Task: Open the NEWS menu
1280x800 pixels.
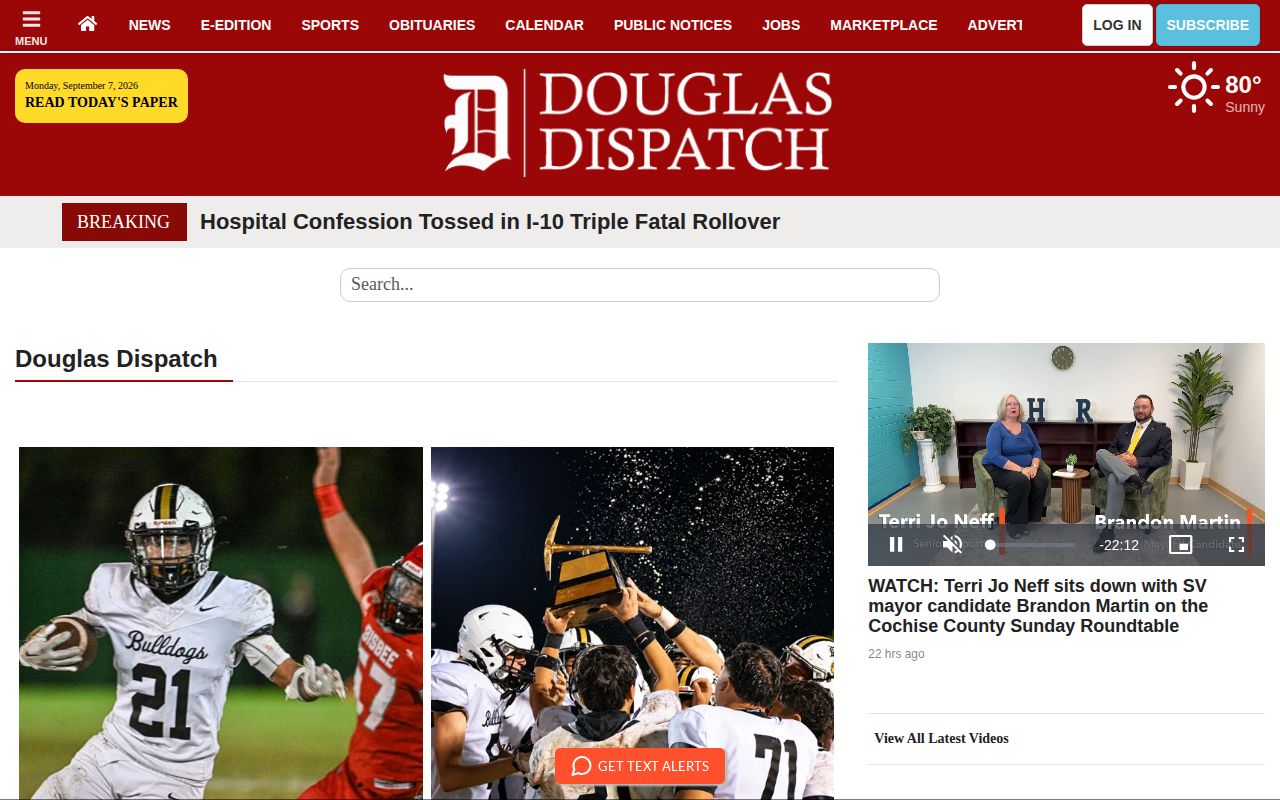Action: coord(150,25)
